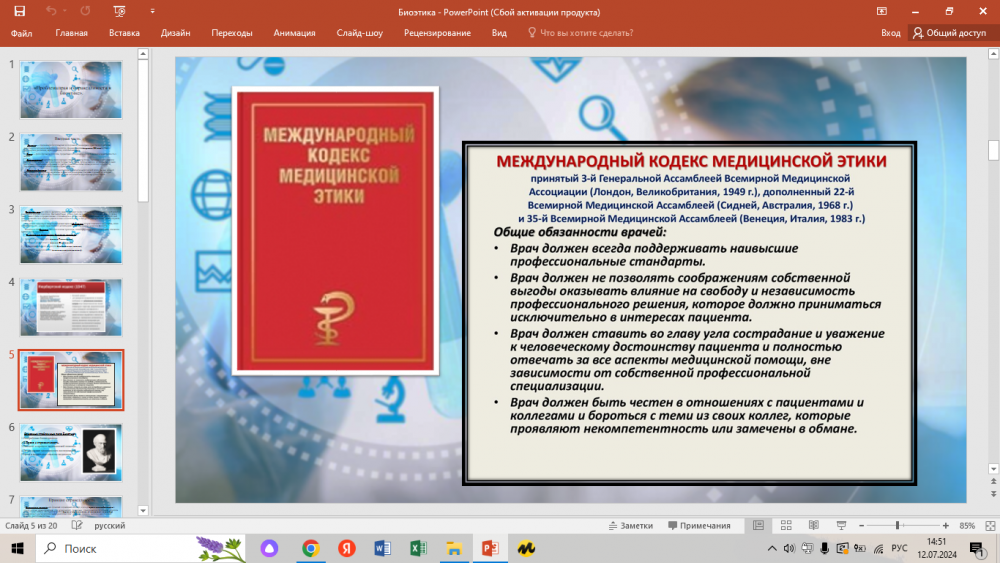Click the slide title 'МЕЖДУНАРОДНЫЙ КОДЕКС МЕДИЦИНСКОЙ ЭТИКИ'
Image resolution: width=1000 pixels, height=563 pixels.
tap(691, 161)
